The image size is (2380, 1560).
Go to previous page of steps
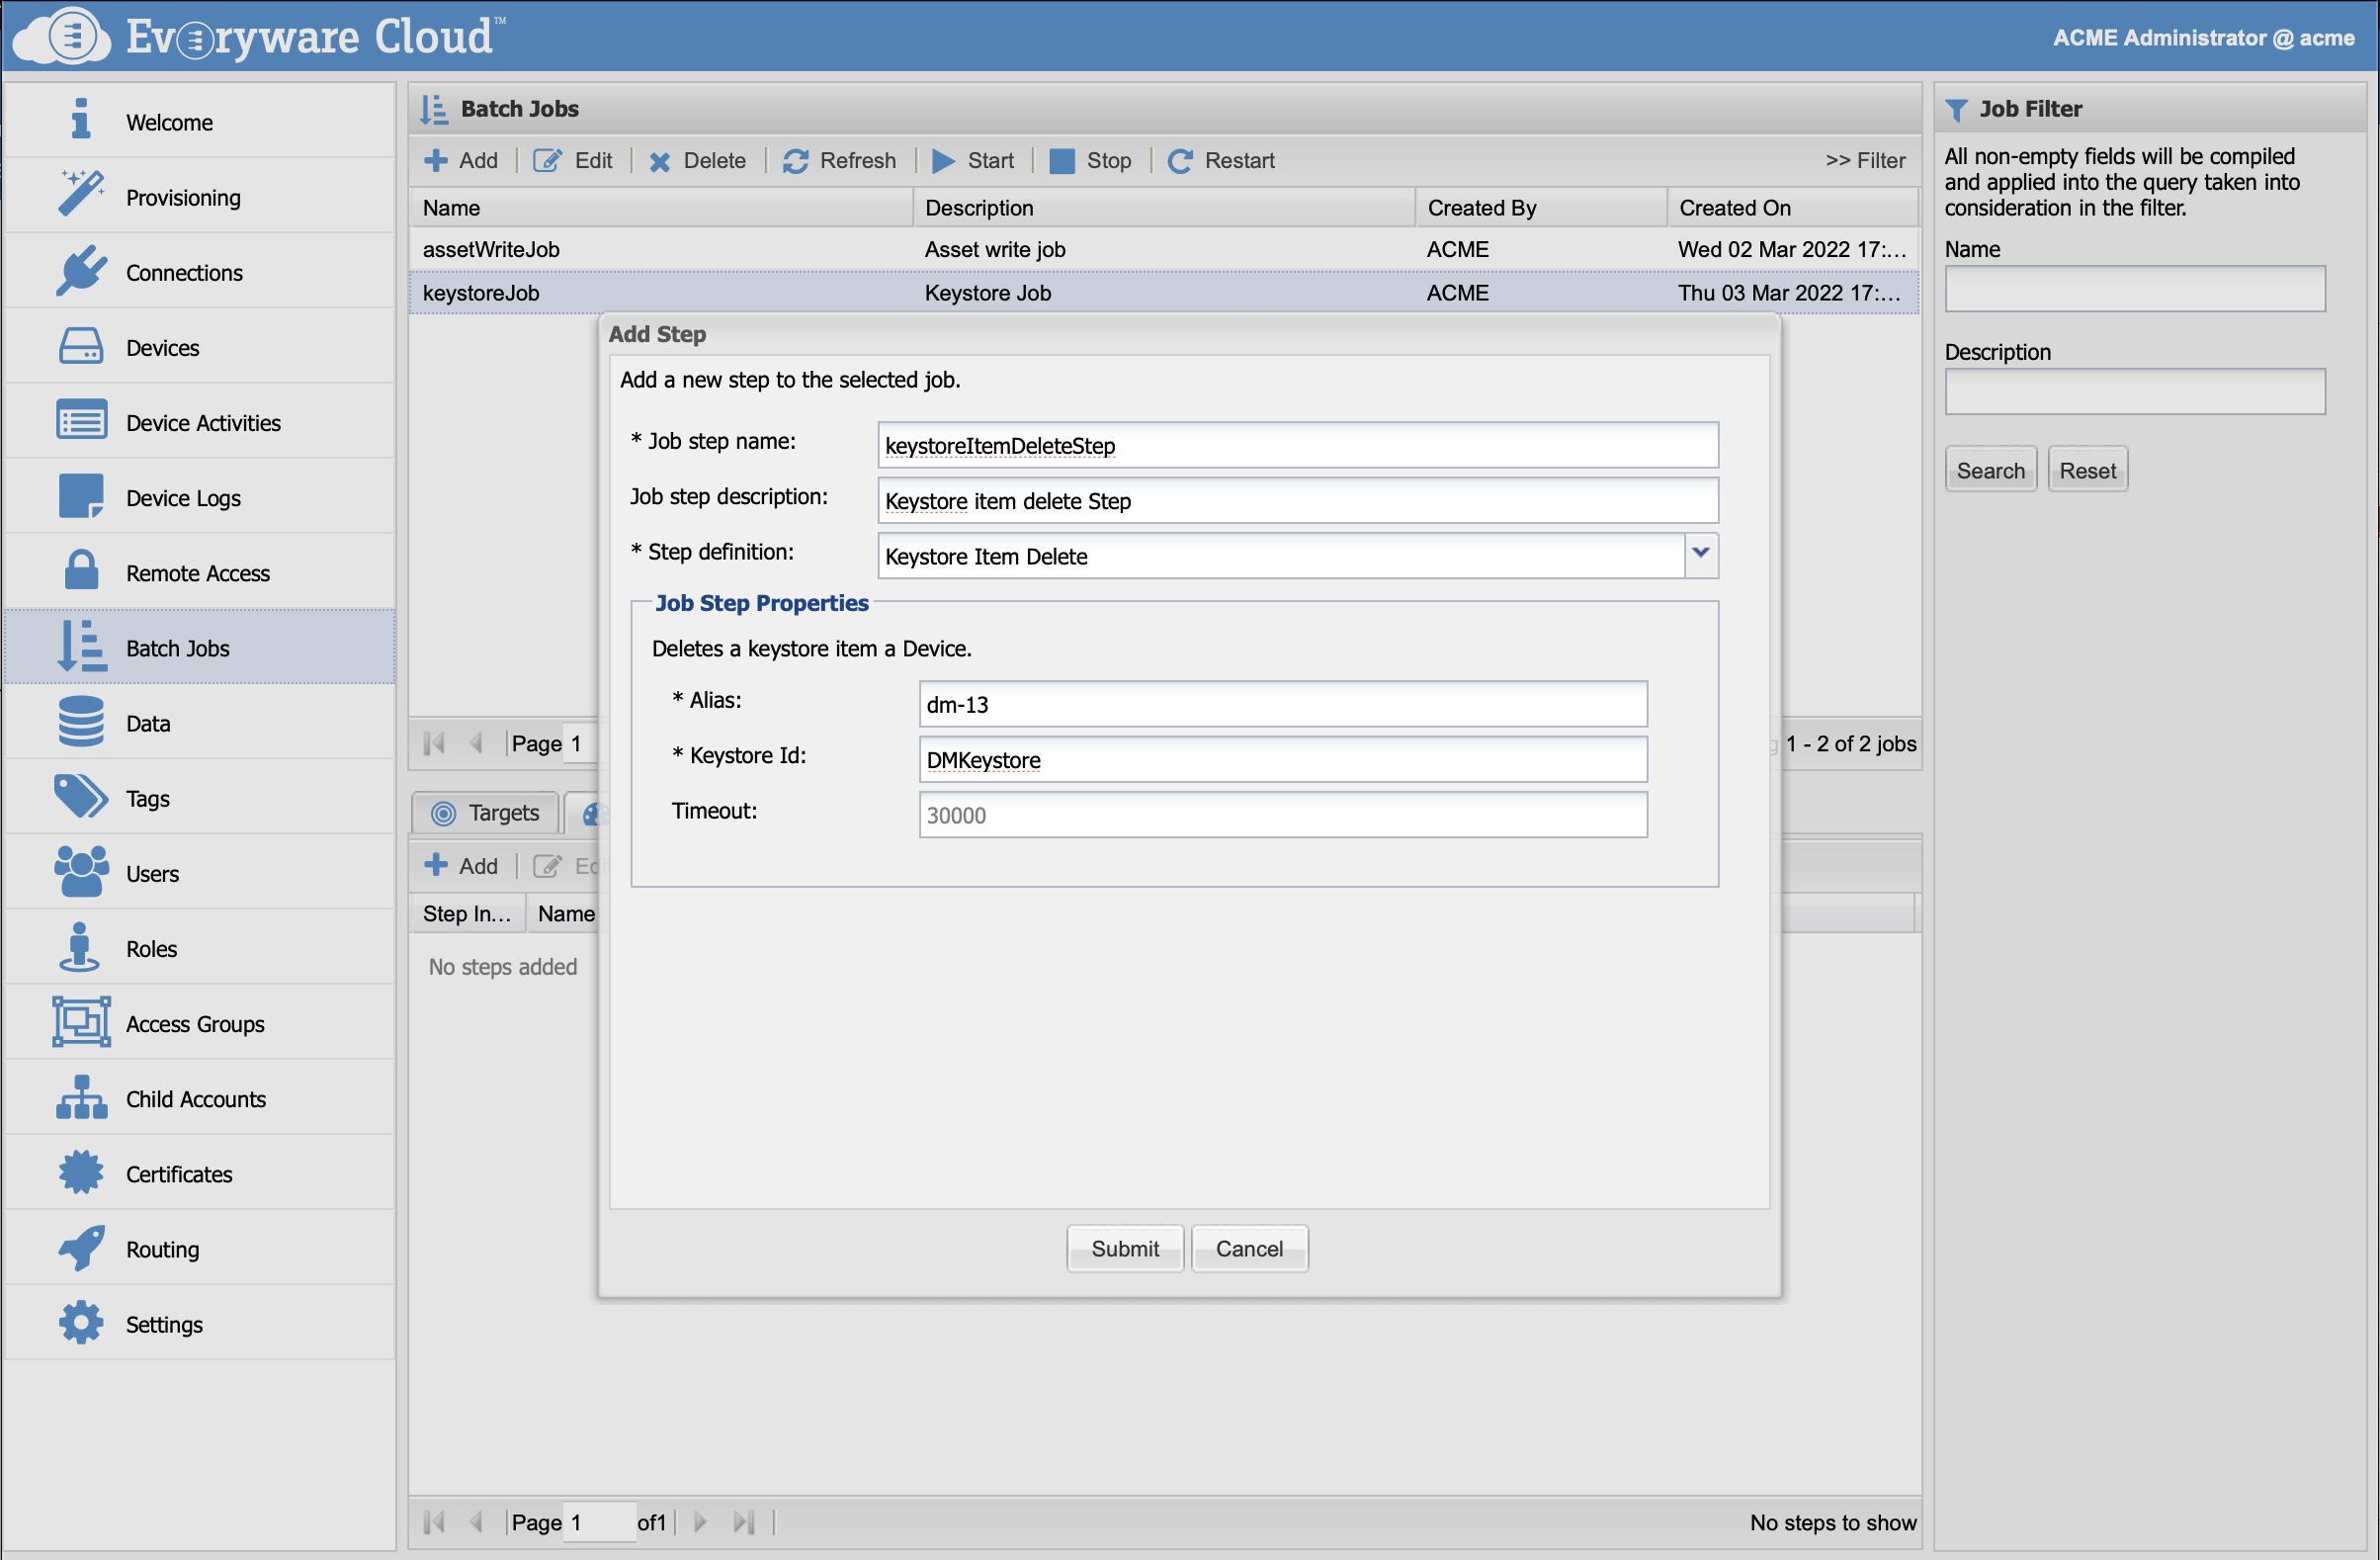476,1521
